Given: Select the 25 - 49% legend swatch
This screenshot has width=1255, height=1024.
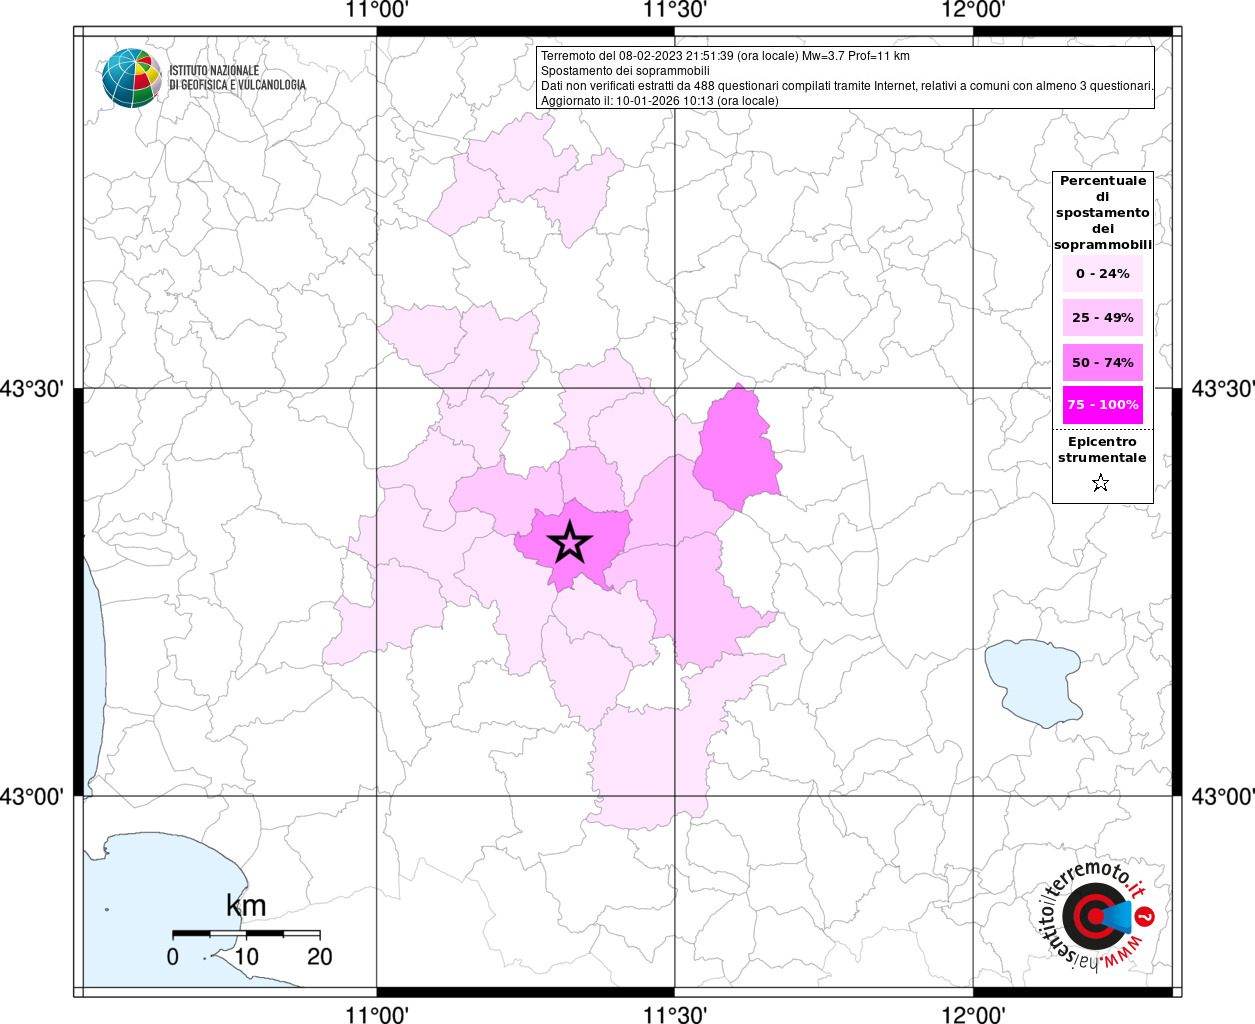Looking at the screenshot, I should click(1103, 317).
